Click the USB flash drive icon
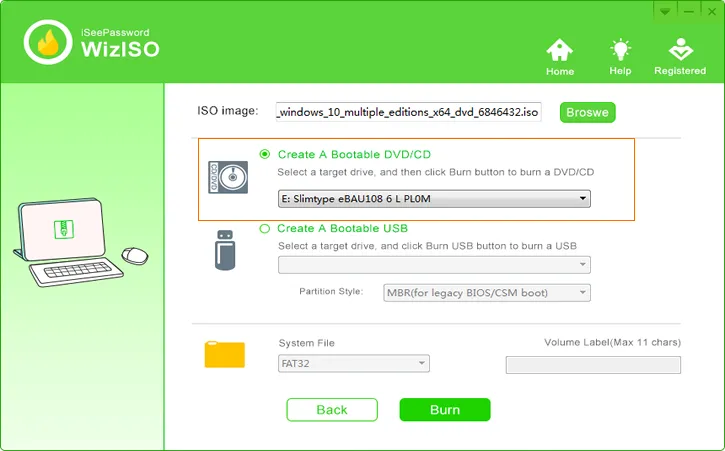 click(x=225, y=249)
